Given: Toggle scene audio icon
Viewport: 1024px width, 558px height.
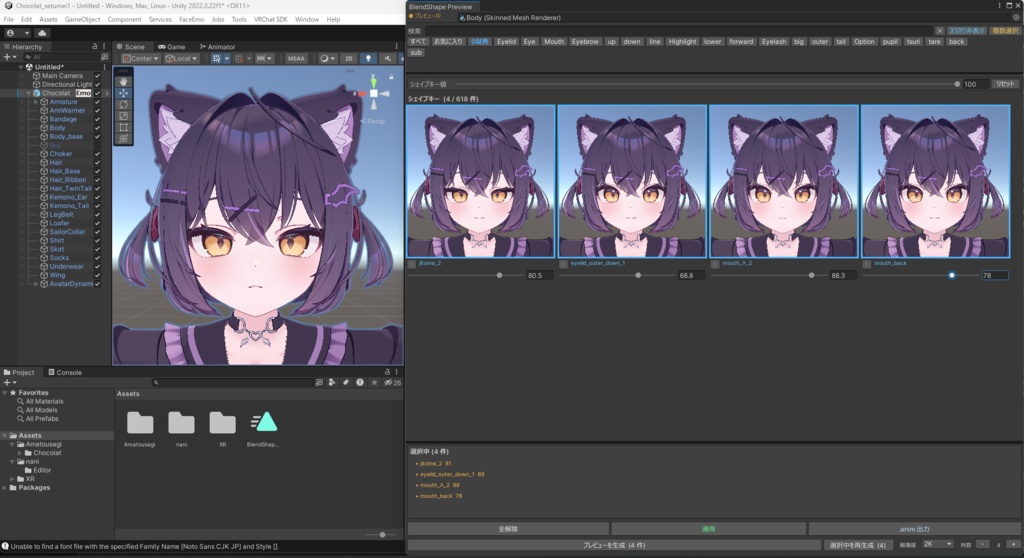Looking at the screenshot, I should (388, 58).
